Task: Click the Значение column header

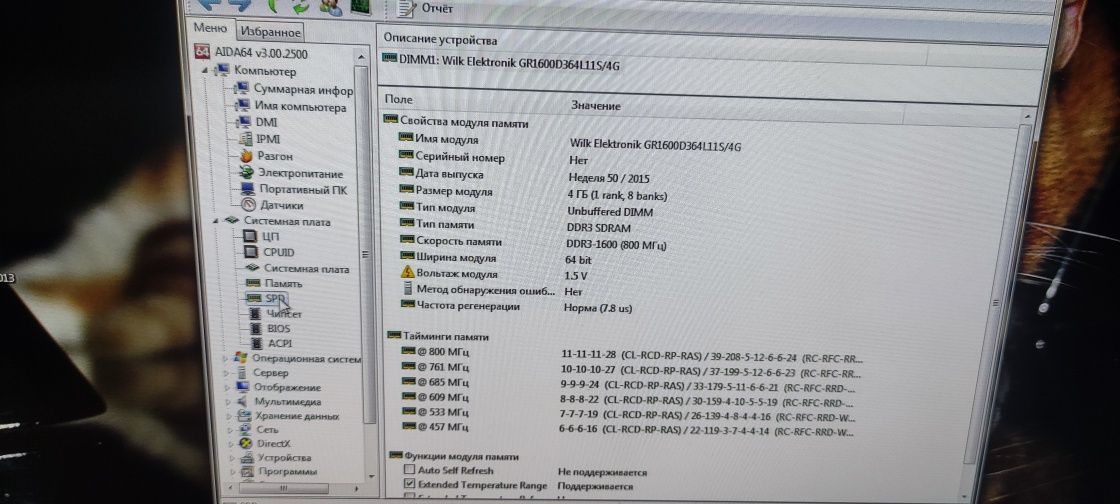Action: coord(596,105)
